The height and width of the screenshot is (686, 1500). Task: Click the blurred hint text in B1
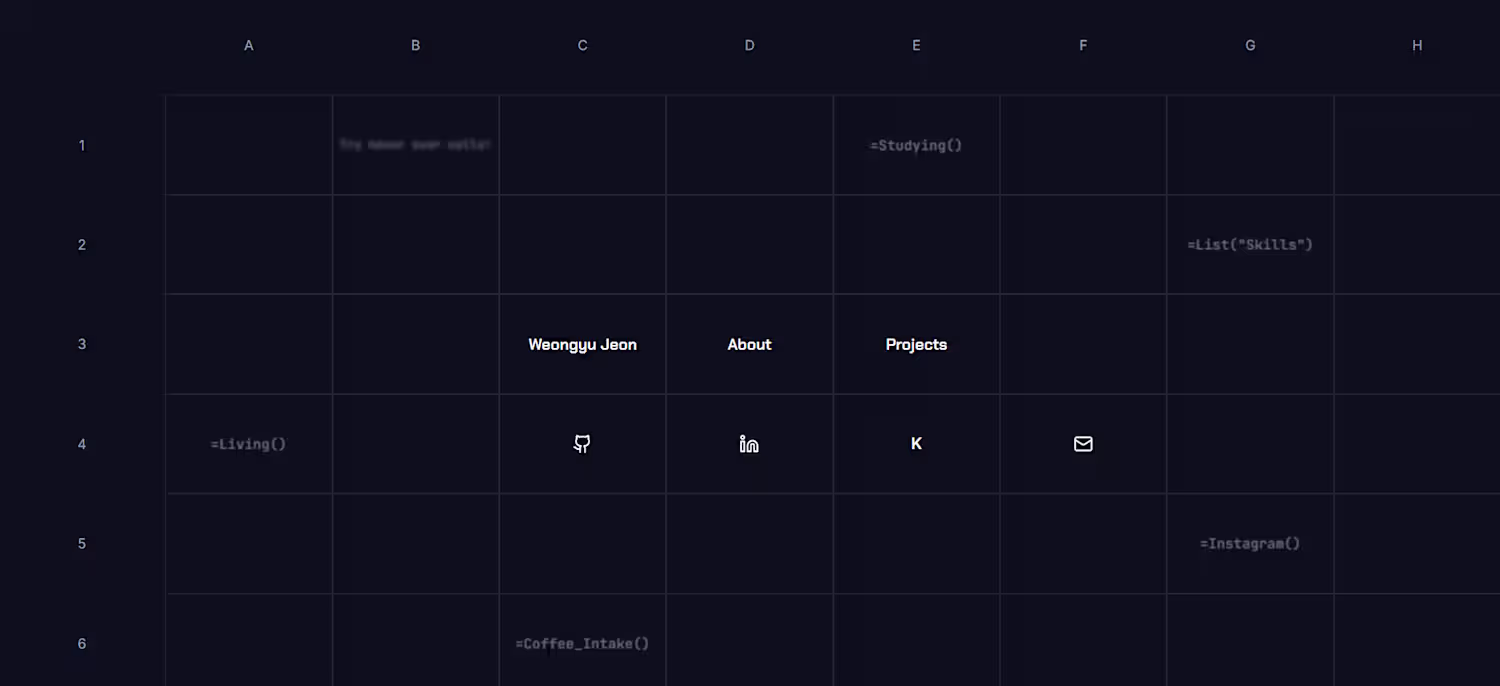tap(415, 145)
